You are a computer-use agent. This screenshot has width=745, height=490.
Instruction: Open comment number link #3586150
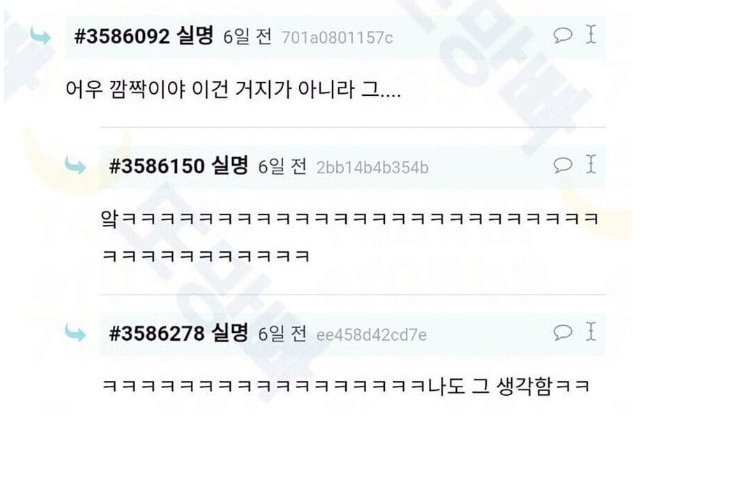coord(157,166)
